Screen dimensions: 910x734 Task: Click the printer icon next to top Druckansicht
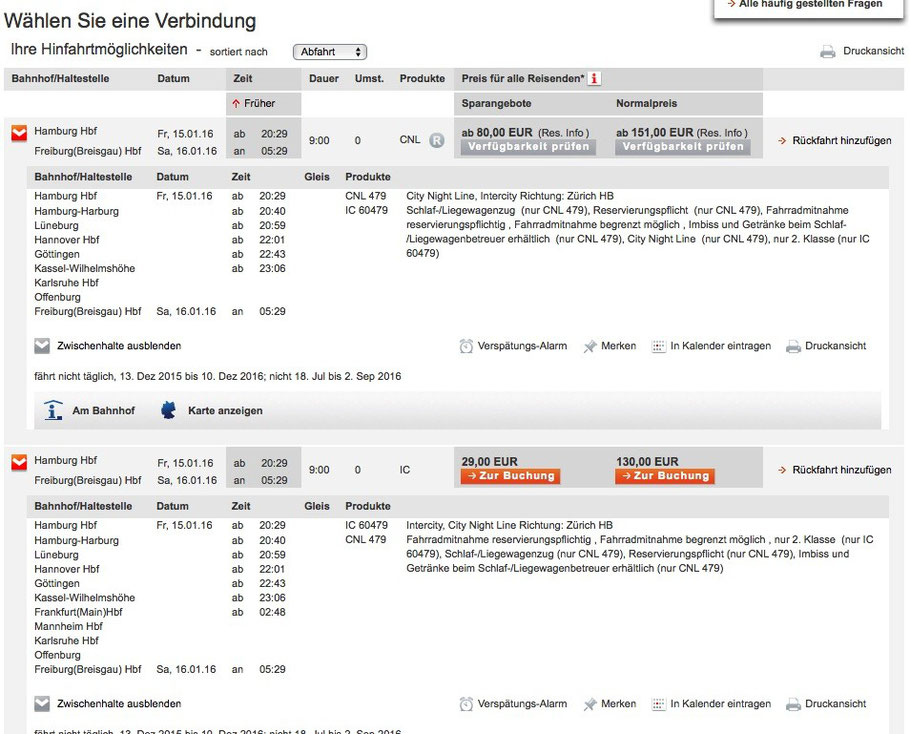(x=828, y=52)
